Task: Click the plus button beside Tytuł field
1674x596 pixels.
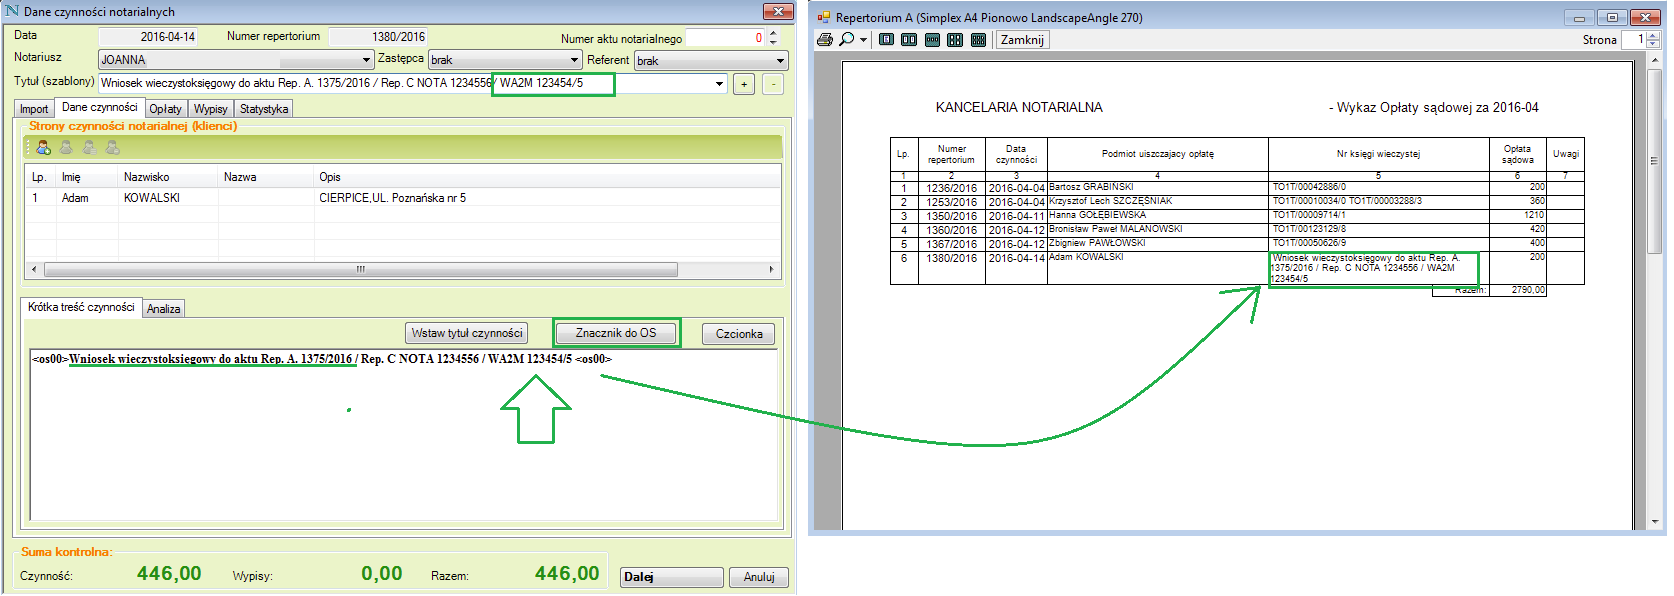Action: (744, 85)
